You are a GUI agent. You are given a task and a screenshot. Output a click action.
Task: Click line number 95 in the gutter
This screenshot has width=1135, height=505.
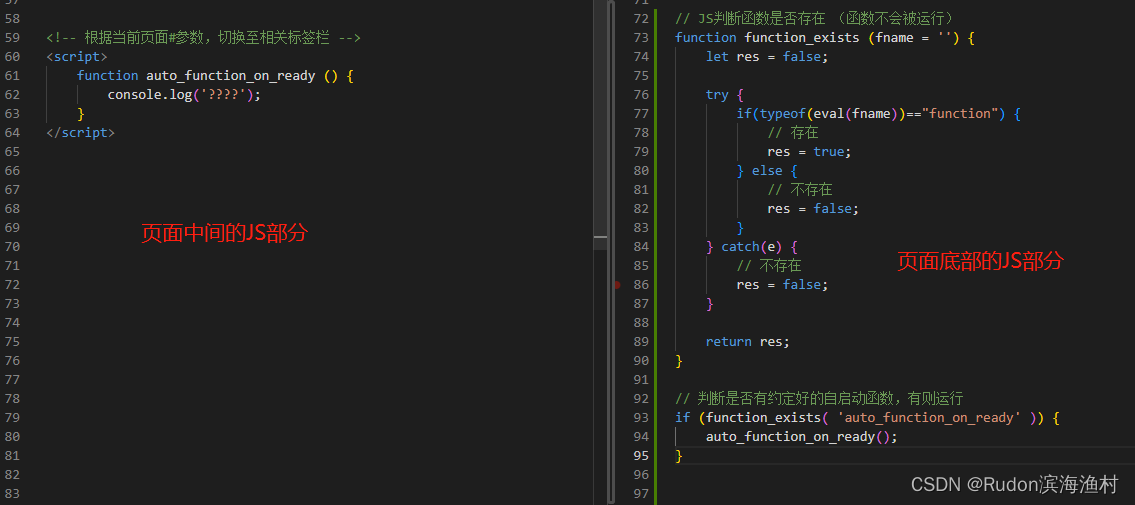641,456
